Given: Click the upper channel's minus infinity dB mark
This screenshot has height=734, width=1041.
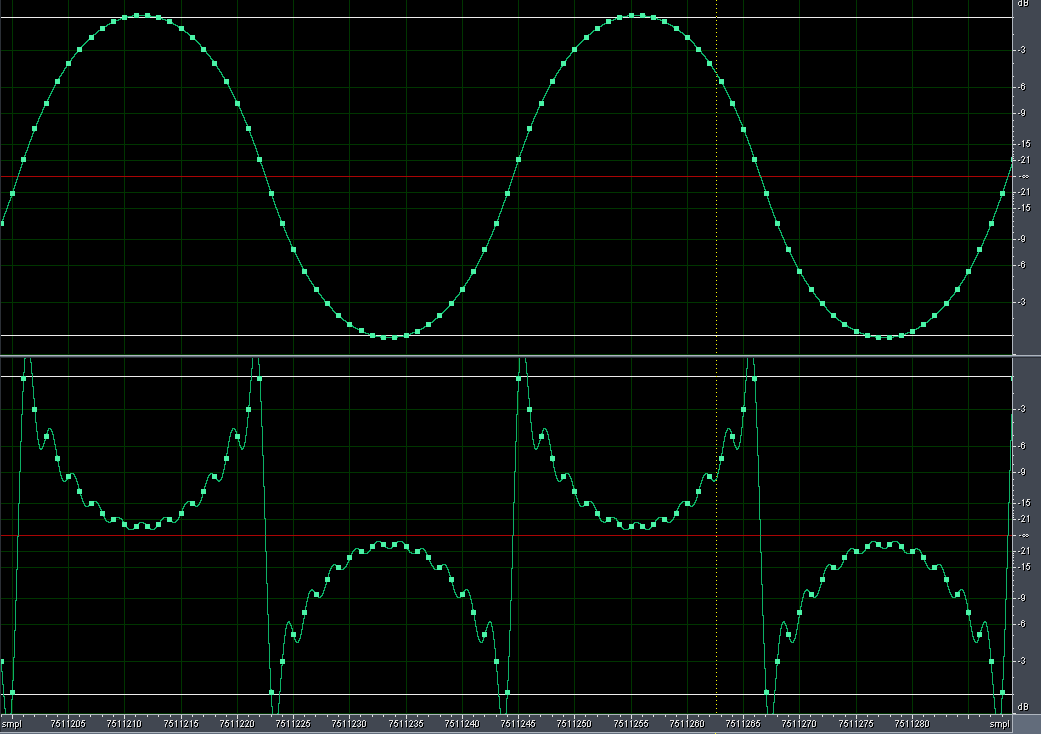Looking at the screenshot, I should click(x=1024, y=177).
